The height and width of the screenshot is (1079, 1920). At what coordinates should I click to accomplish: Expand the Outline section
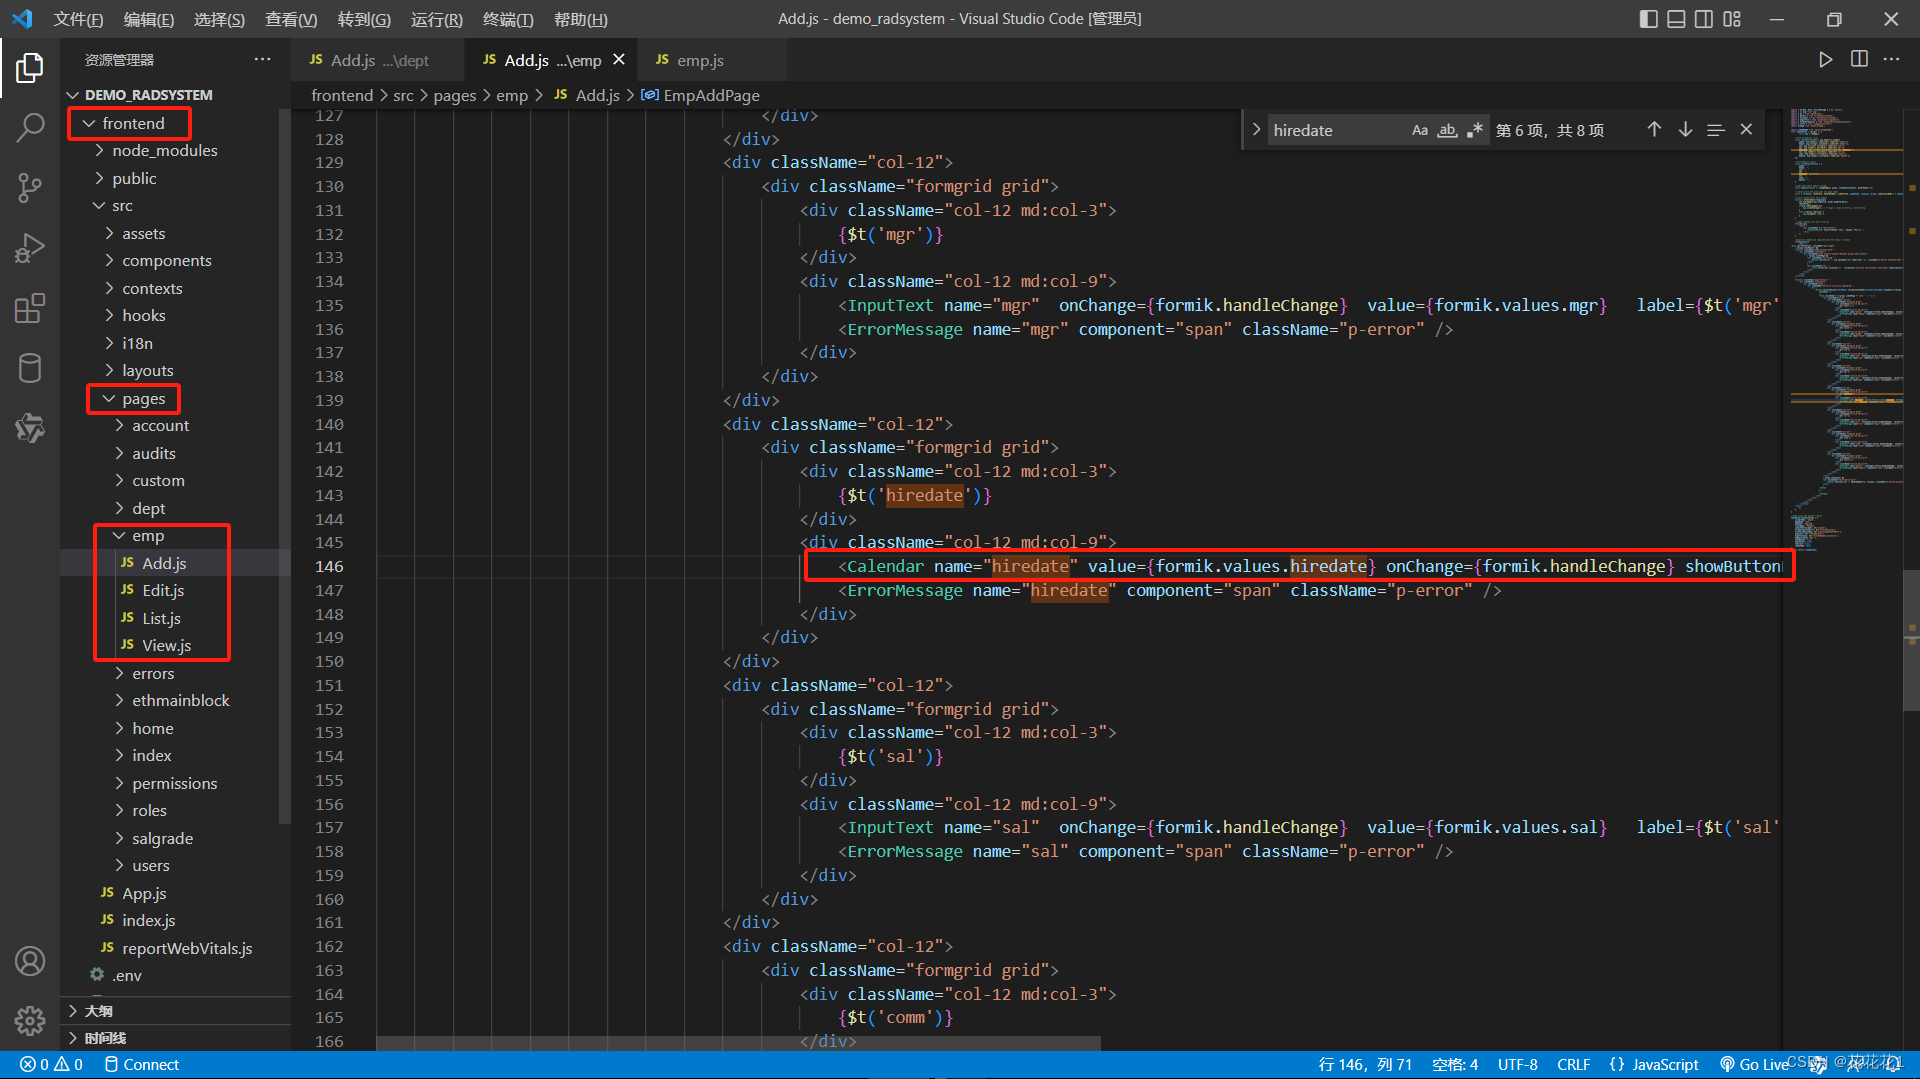pyautogui.click(x=98, y=1011)
